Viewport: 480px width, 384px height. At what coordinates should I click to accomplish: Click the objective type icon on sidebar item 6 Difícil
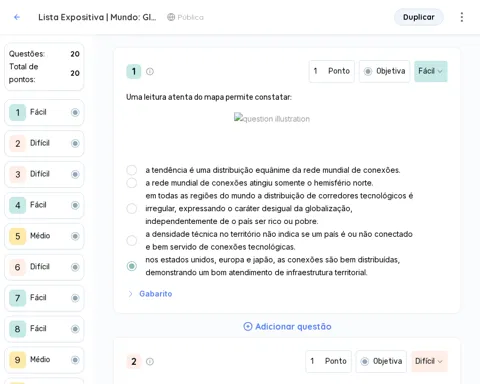pyautogui.click(x=75, y=267)
